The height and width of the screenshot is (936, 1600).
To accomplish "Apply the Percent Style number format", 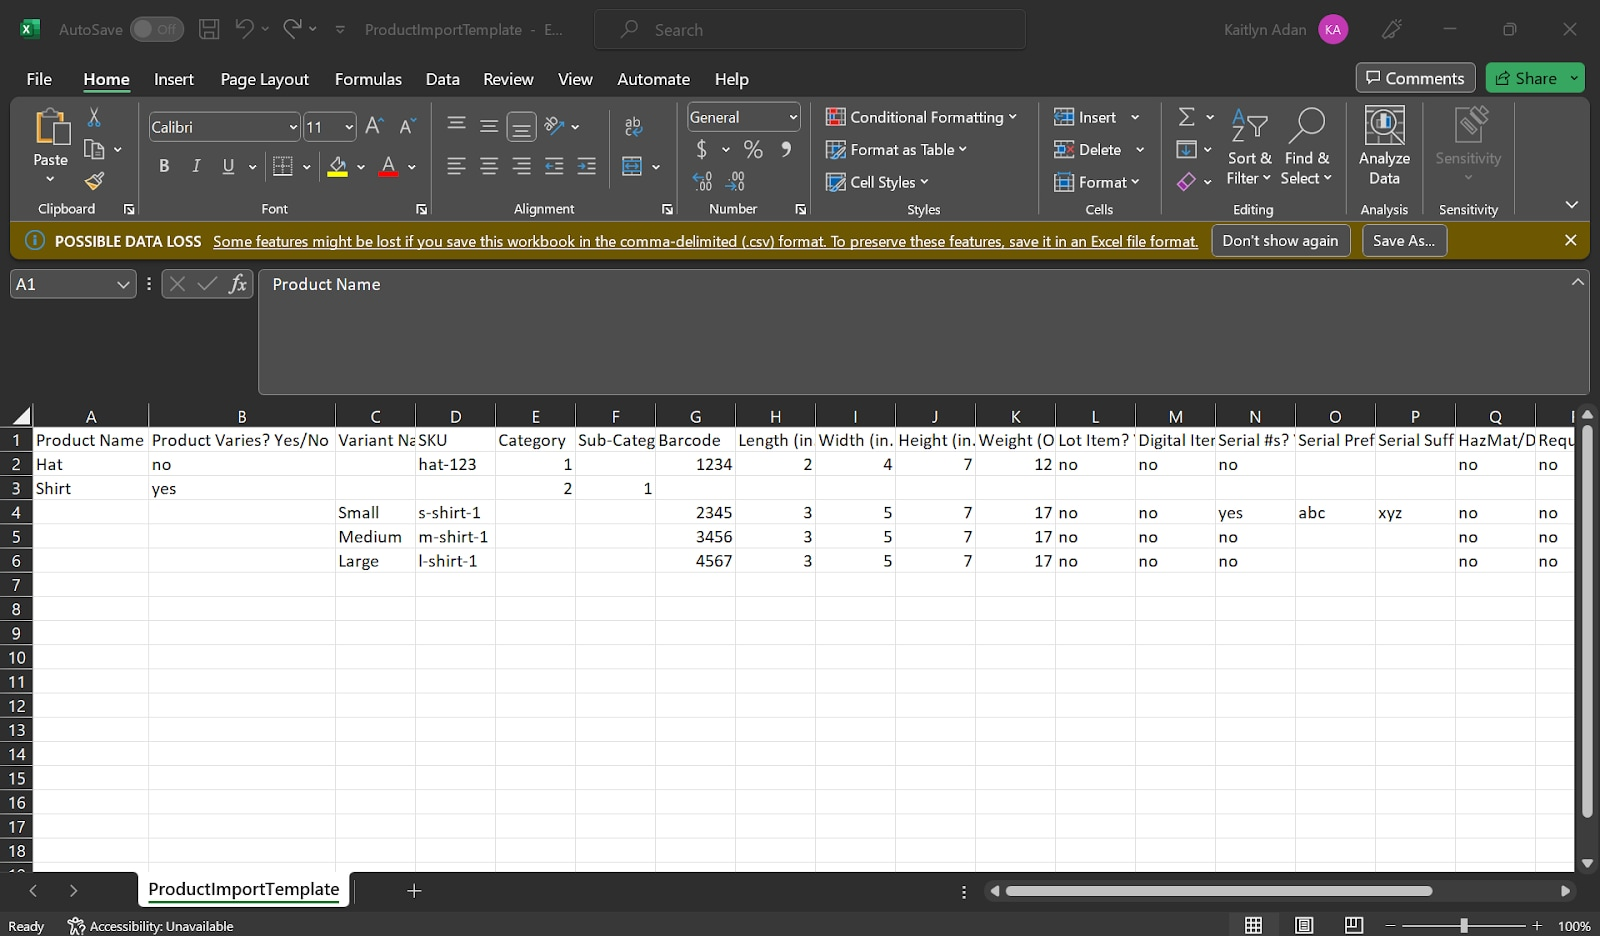I will click(753, 149).
